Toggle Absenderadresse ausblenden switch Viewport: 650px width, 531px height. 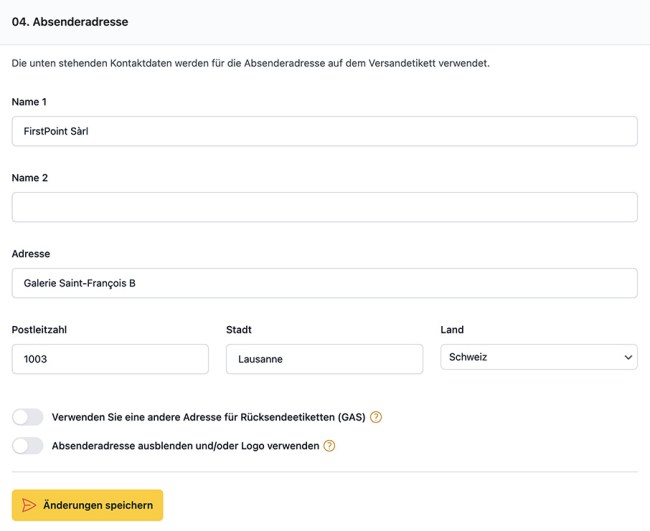click(x=28, y=446)
